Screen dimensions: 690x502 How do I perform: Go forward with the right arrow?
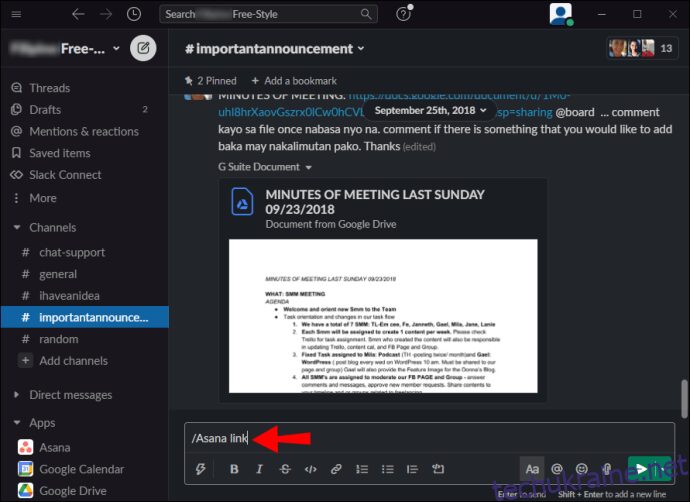point(106,14)
